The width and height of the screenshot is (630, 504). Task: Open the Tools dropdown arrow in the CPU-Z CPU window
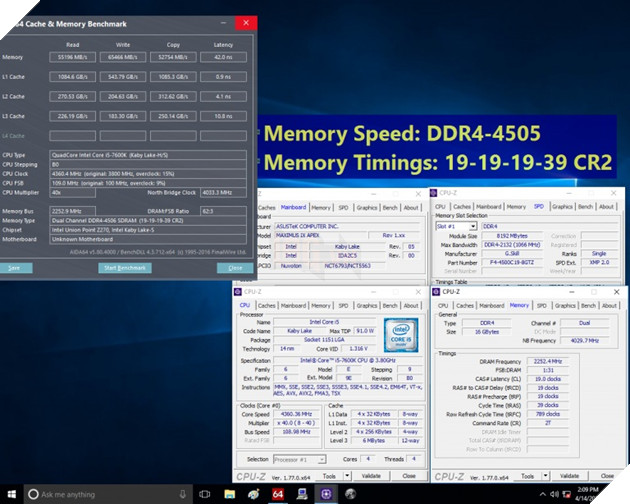click(348, 476)
